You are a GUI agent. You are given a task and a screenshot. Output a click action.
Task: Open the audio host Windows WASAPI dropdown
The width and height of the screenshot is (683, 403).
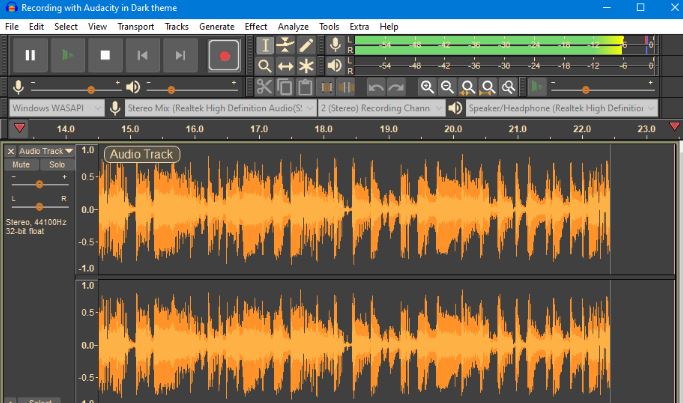(x=57, y=108)
